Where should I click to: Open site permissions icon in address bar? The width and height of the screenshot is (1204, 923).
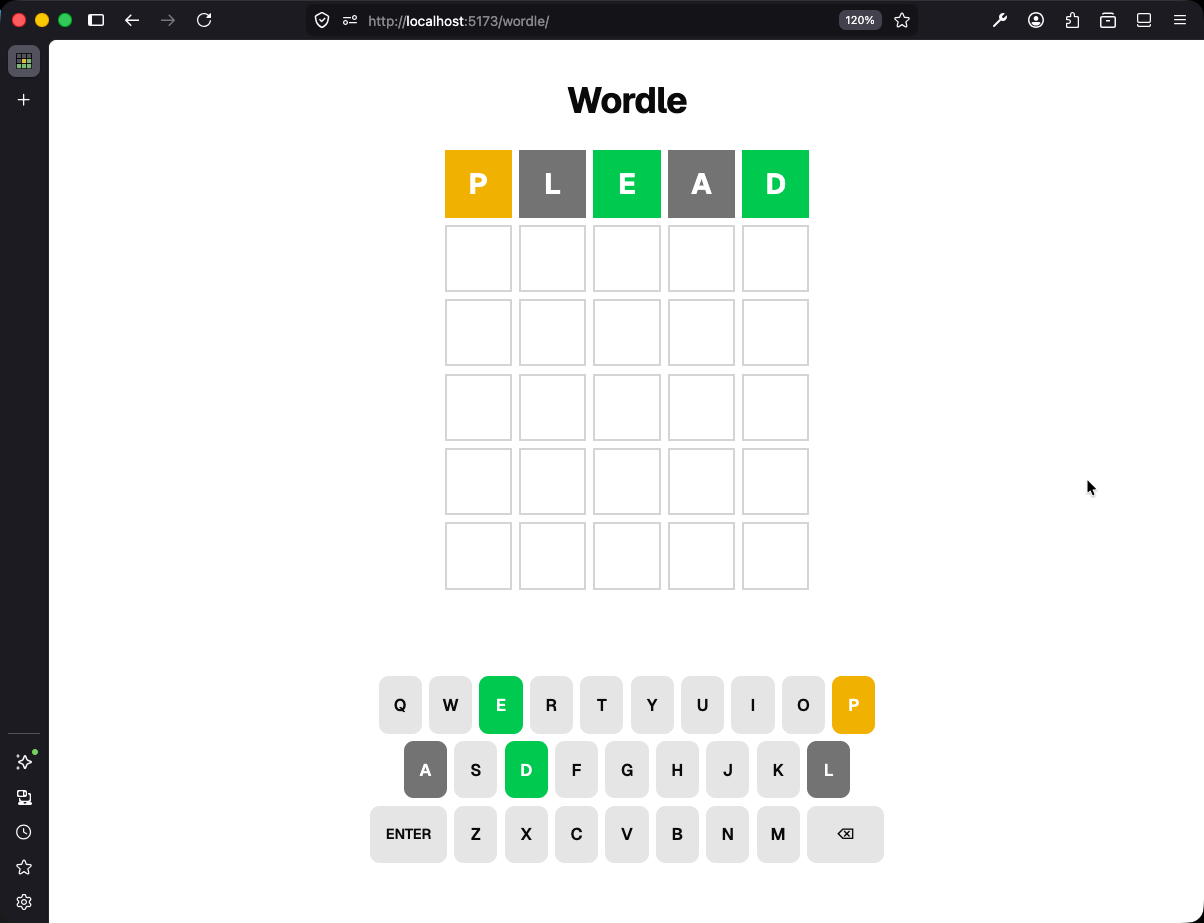350,20
